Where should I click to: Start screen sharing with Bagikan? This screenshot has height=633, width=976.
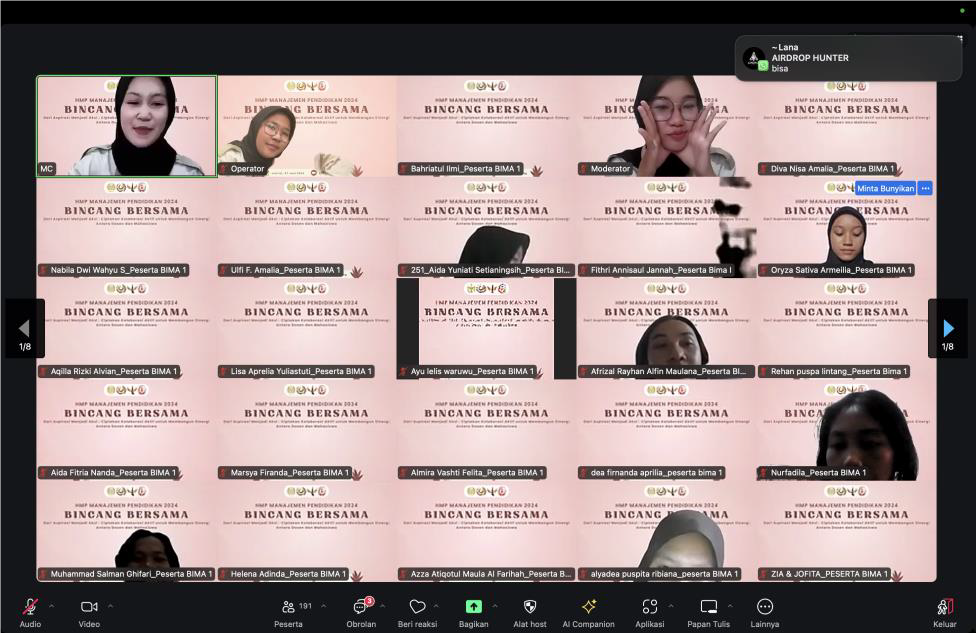(473, 607)
